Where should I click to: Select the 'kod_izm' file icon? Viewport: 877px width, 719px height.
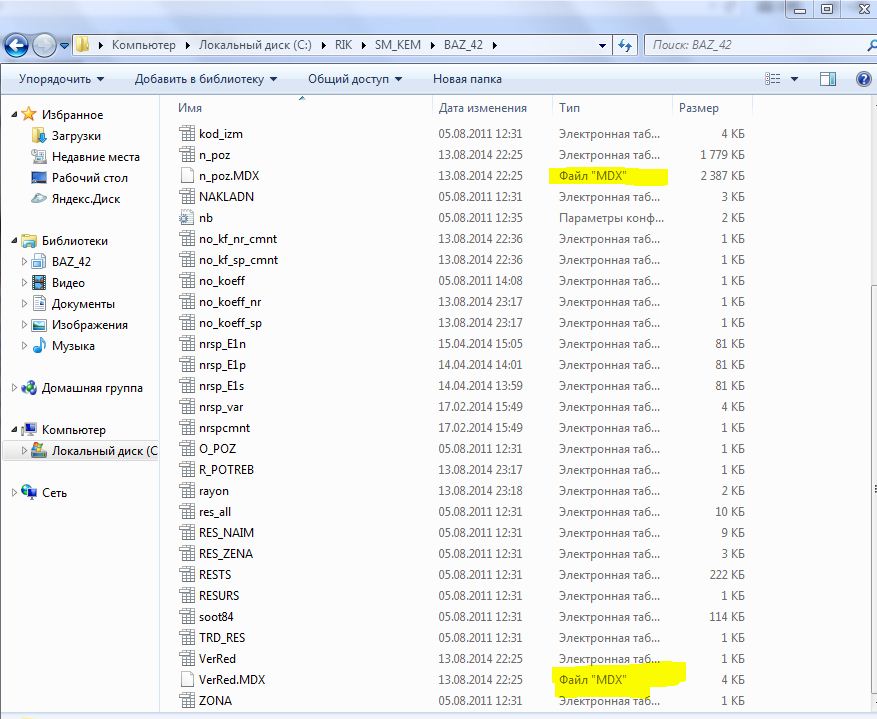coord(187,134)
